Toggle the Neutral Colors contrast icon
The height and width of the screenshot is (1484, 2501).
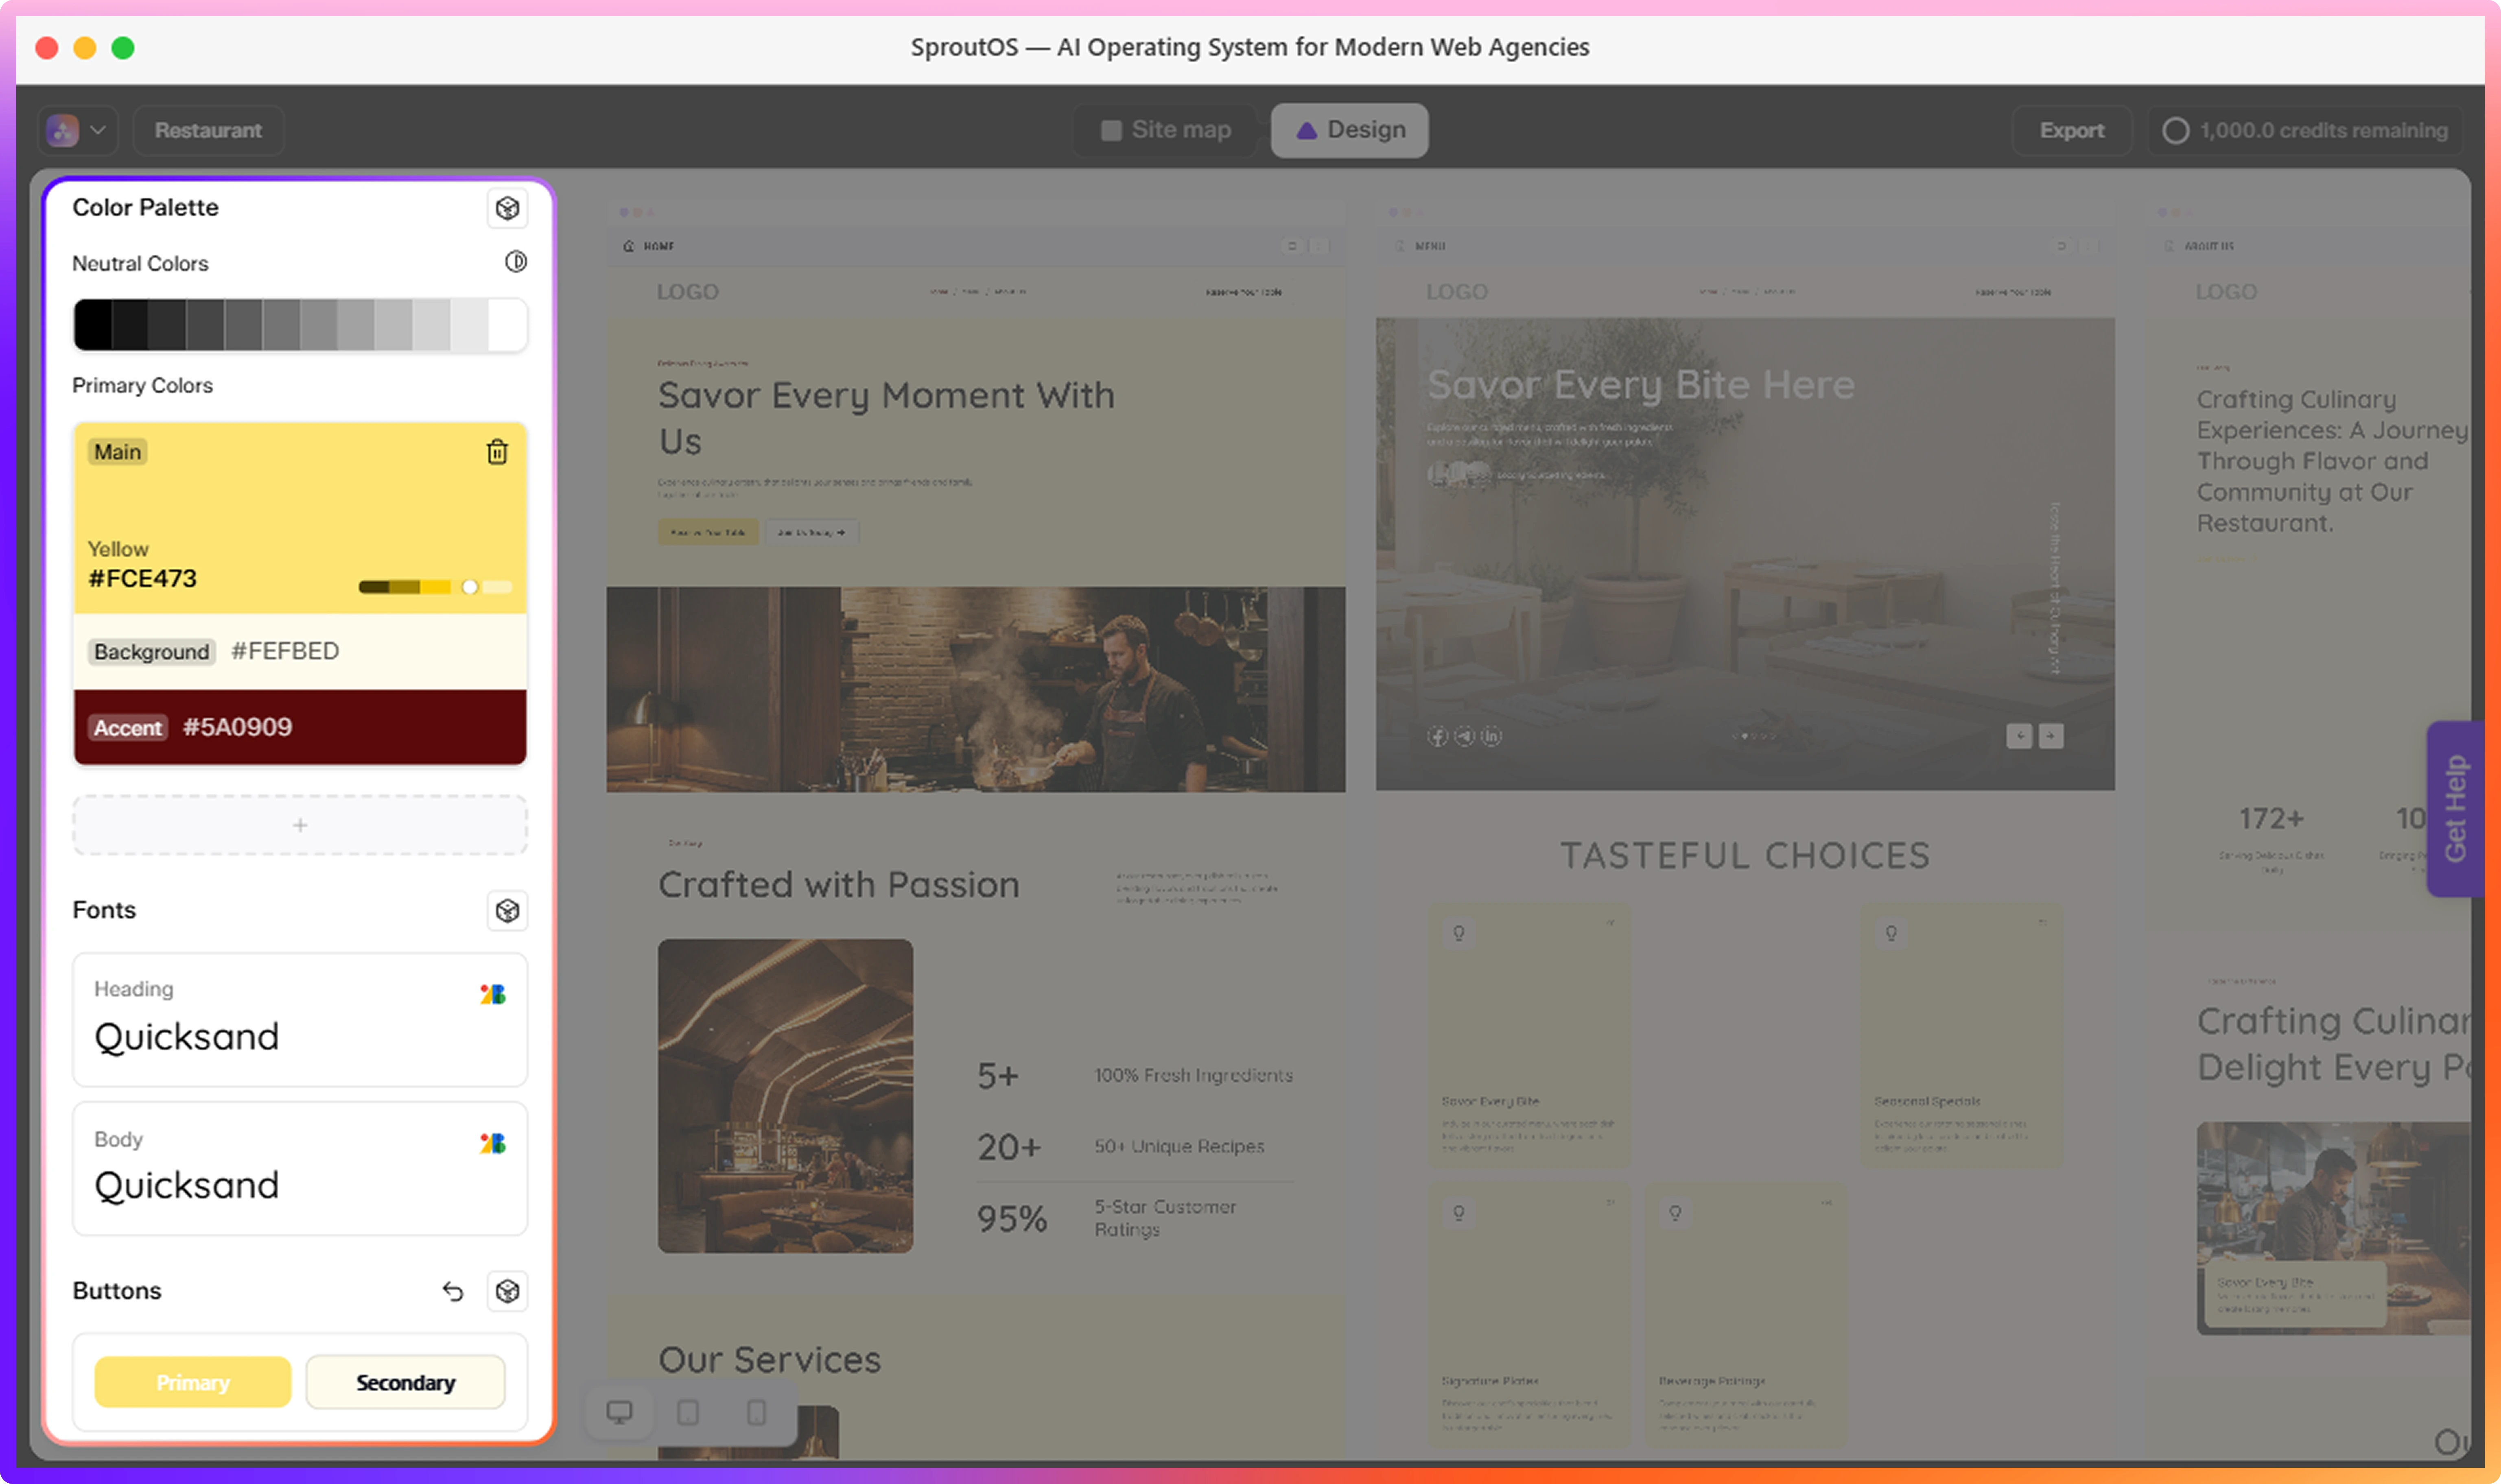click(x=516, y=262)
